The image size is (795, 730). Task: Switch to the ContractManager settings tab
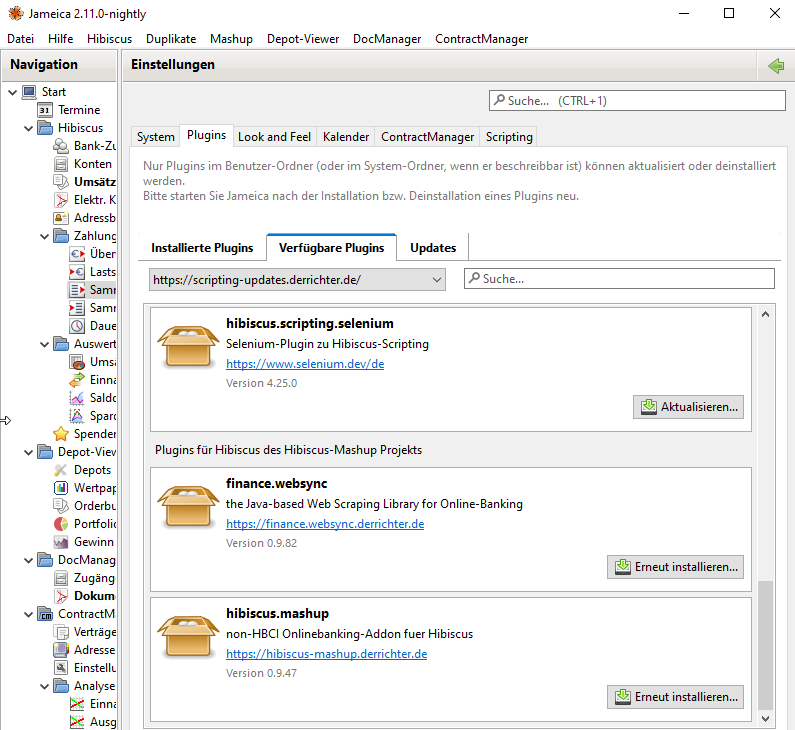click(427, 137)
